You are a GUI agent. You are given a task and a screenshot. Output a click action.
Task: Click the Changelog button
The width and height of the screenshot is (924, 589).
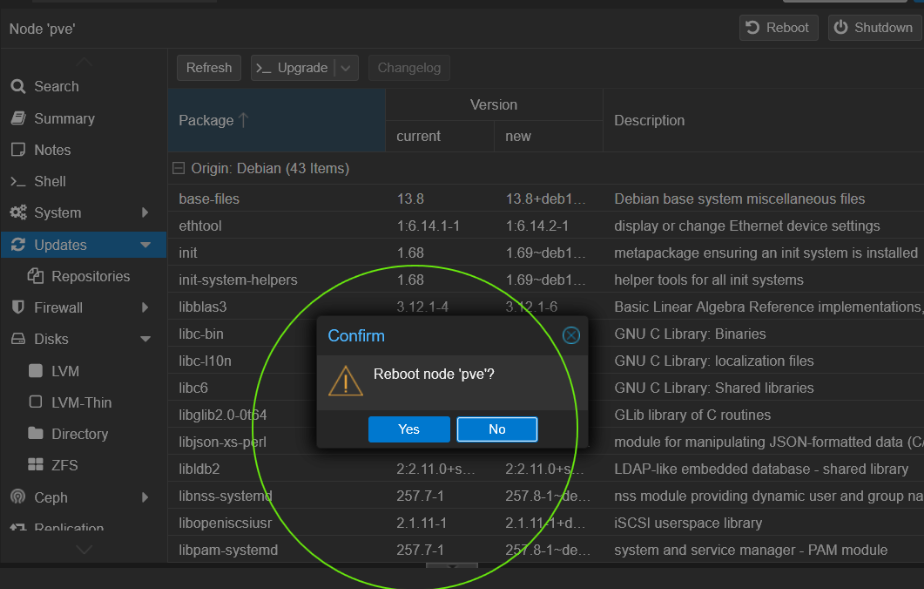[409, 68]
